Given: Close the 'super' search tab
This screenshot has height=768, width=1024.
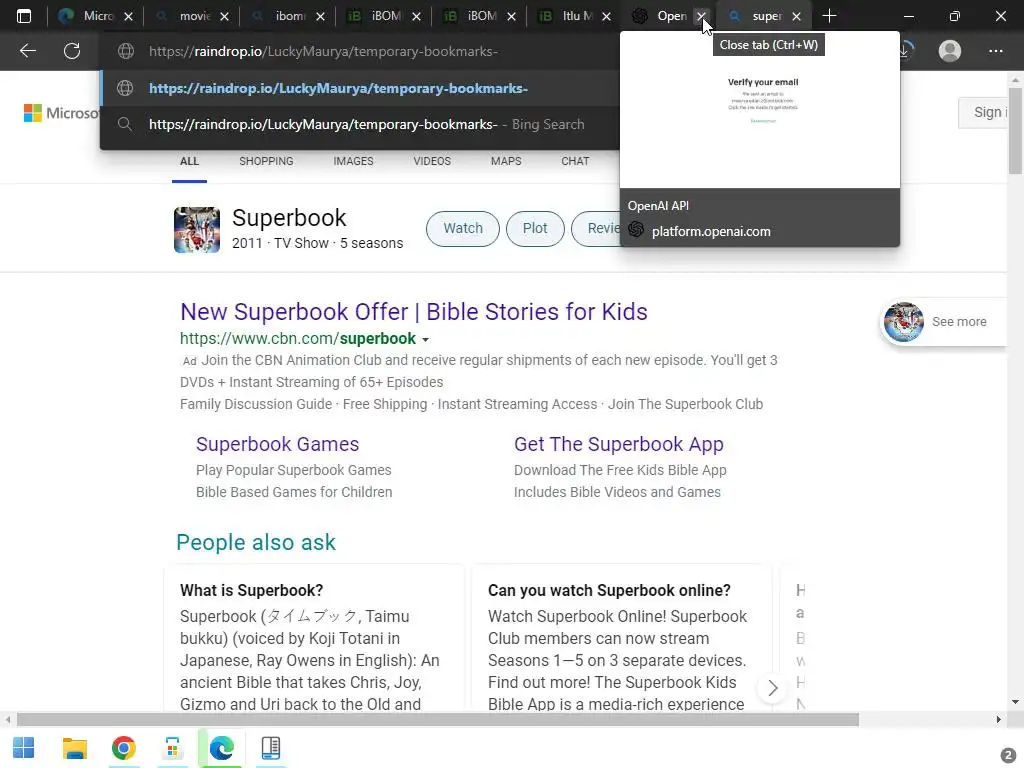Looking at the screenshot, I should coord(796,16).
